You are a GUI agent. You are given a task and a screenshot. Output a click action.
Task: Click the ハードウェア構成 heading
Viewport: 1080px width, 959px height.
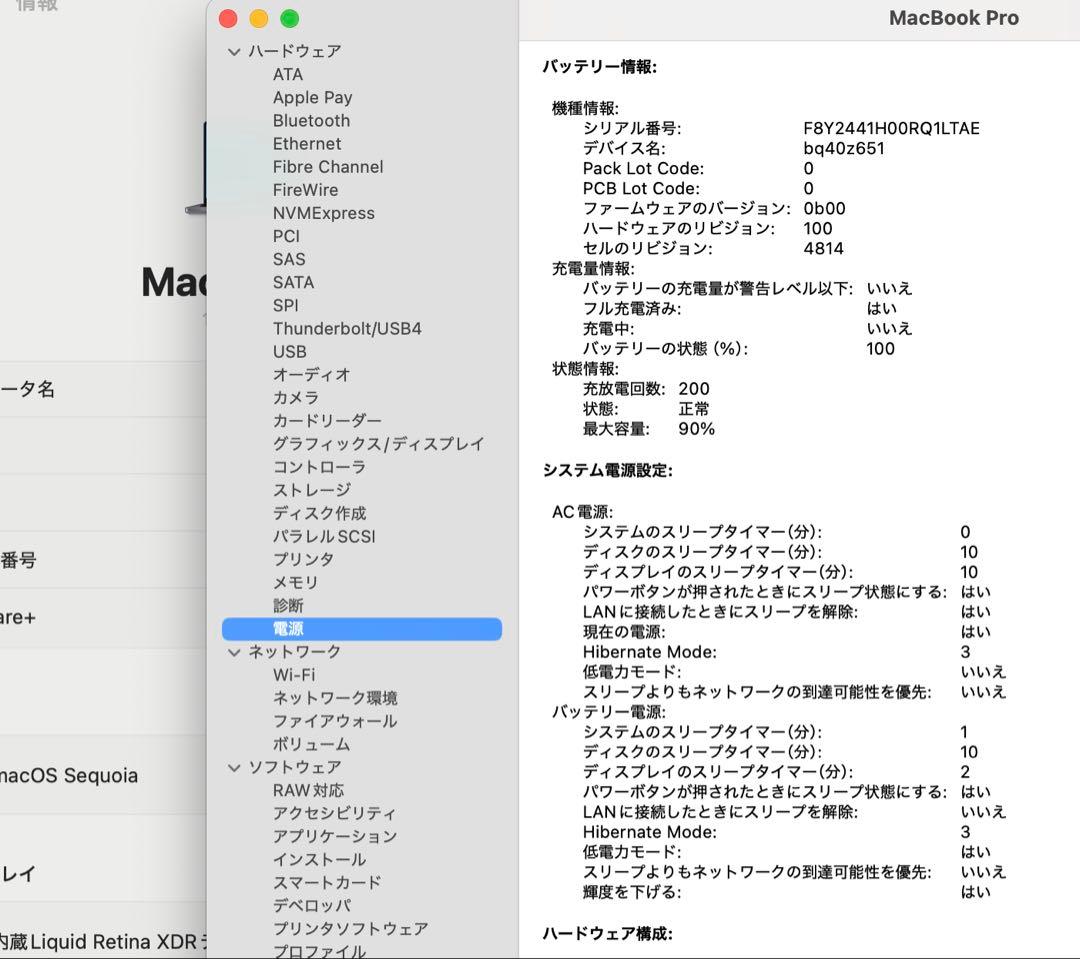point(608,934)
